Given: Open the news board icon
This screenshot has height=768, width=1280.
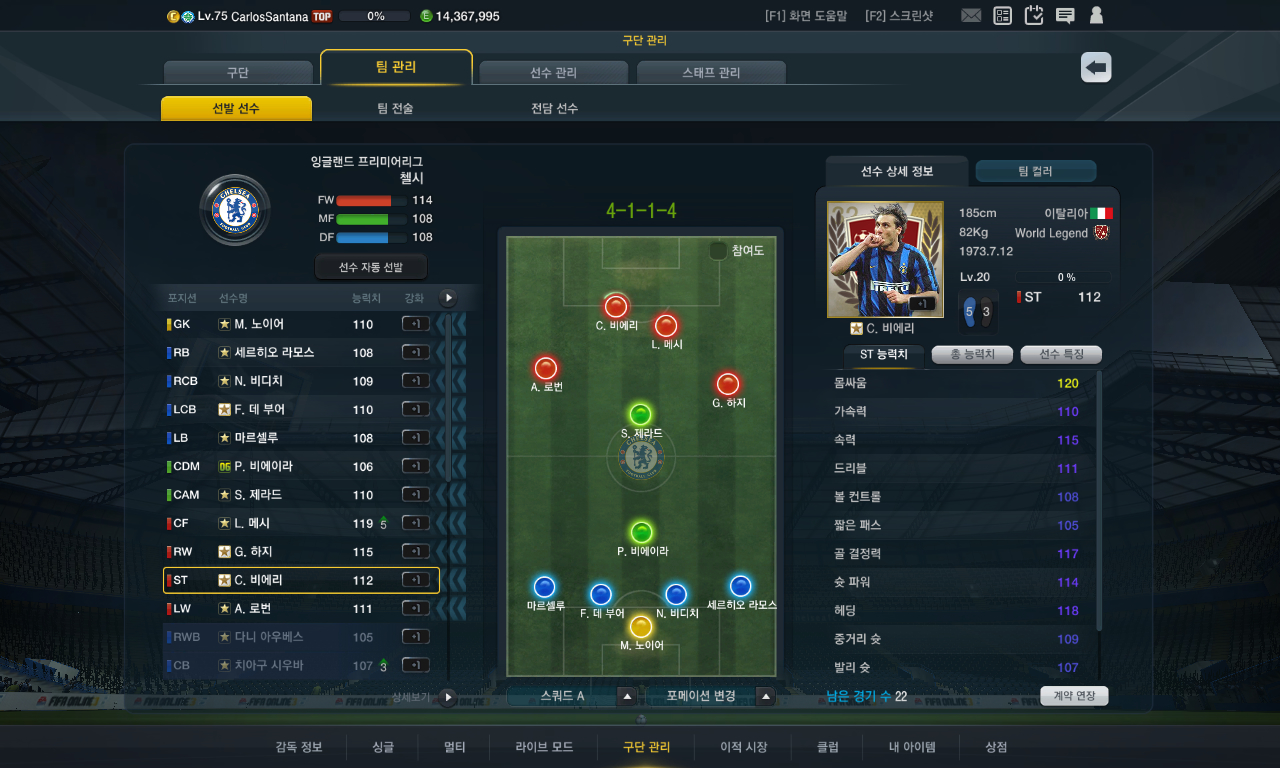Looking at the screenshot, I should (x=1003, y=16).
